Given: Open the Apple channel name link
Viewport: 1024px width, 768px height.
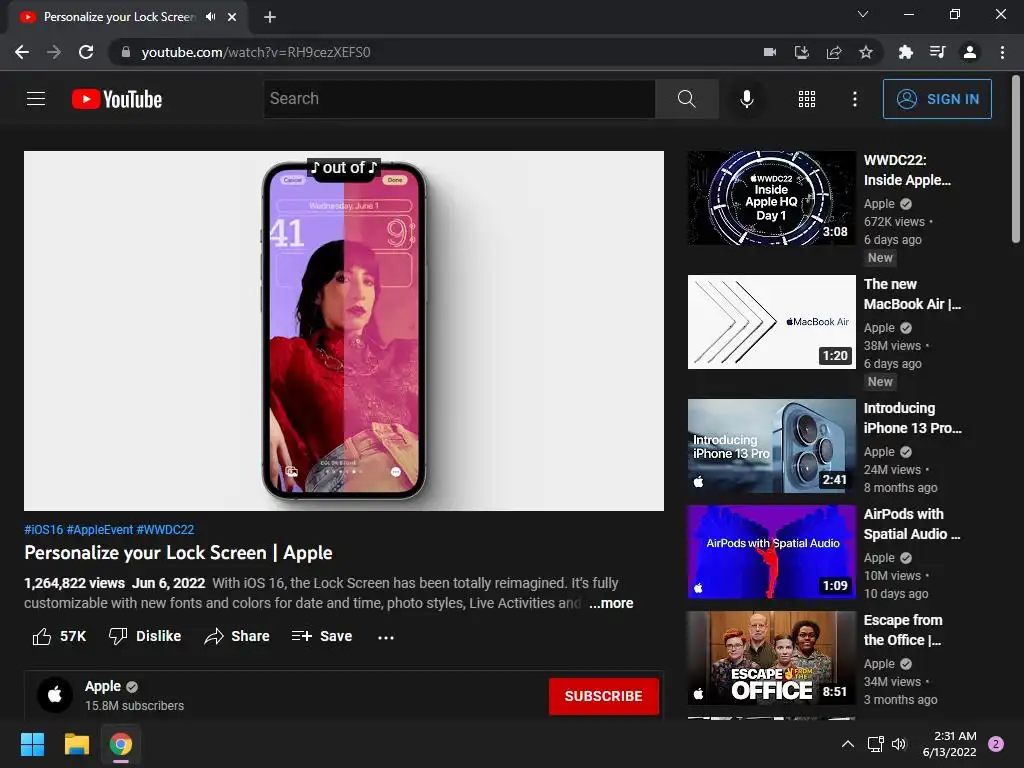Looking at the screenshot, I should tap(103, 686).
